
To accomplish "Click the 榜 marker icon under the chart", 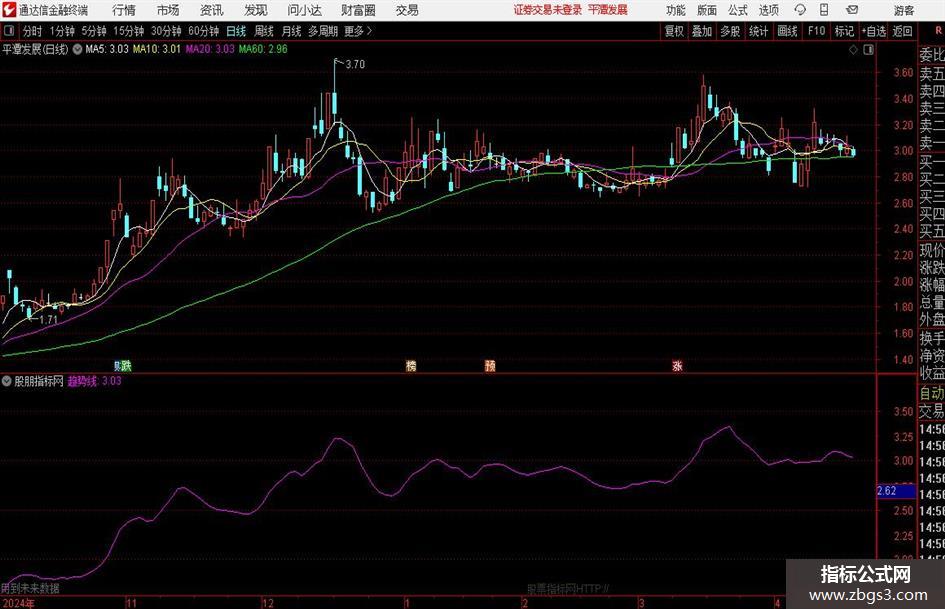I will click(x=411, y=365).
